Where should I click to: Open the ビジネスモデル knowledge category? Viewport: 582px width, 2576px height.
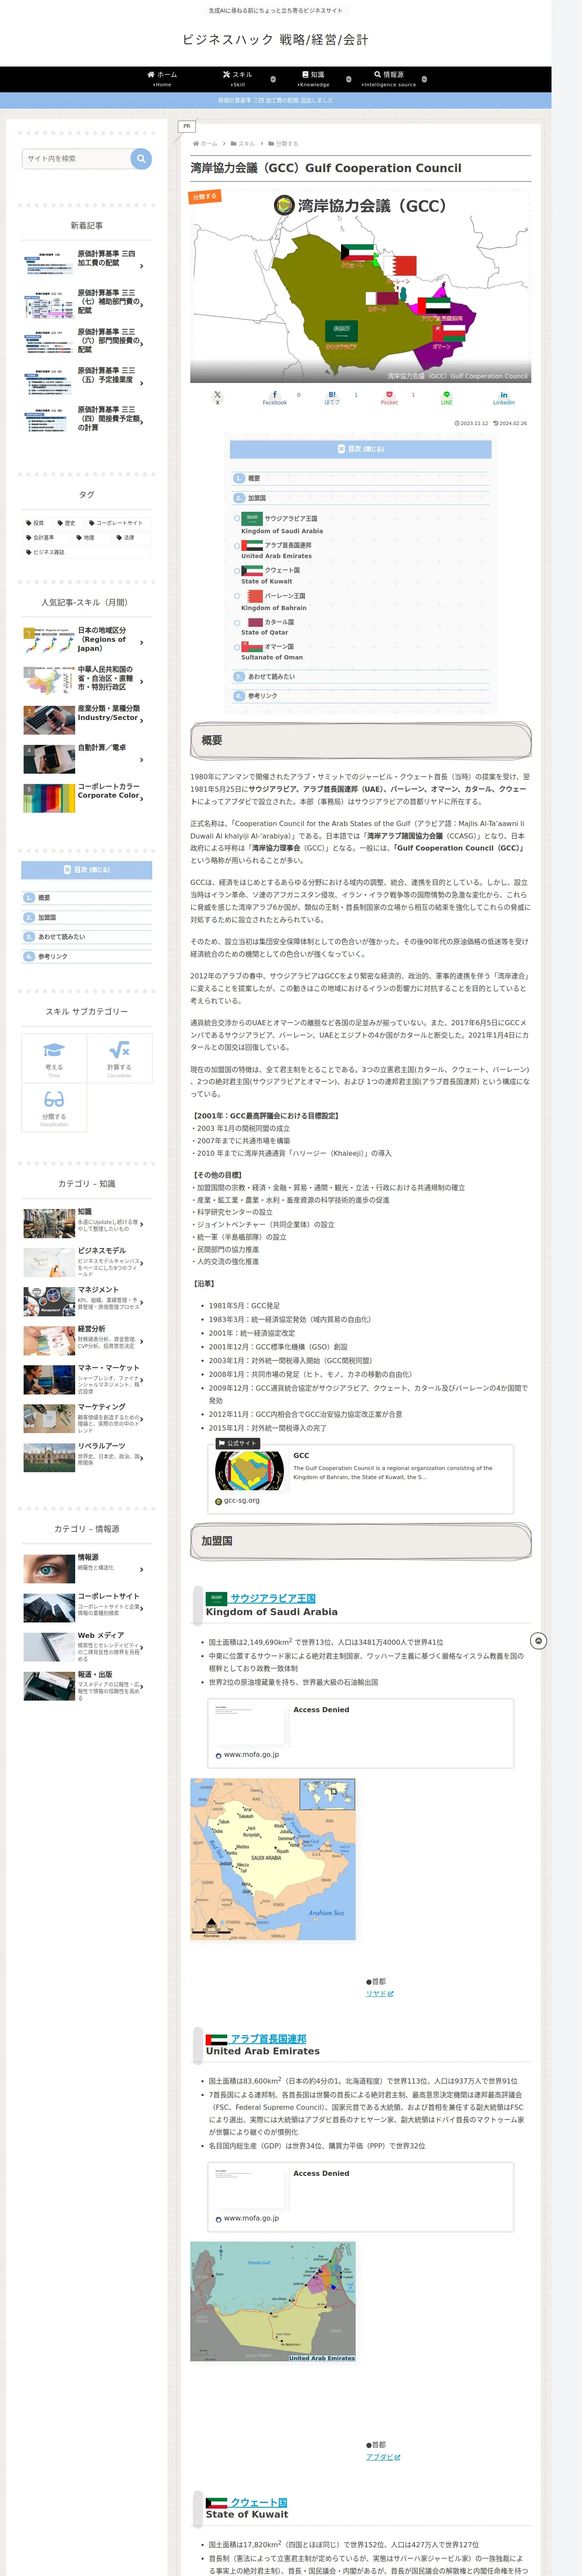click(87, 1262)
